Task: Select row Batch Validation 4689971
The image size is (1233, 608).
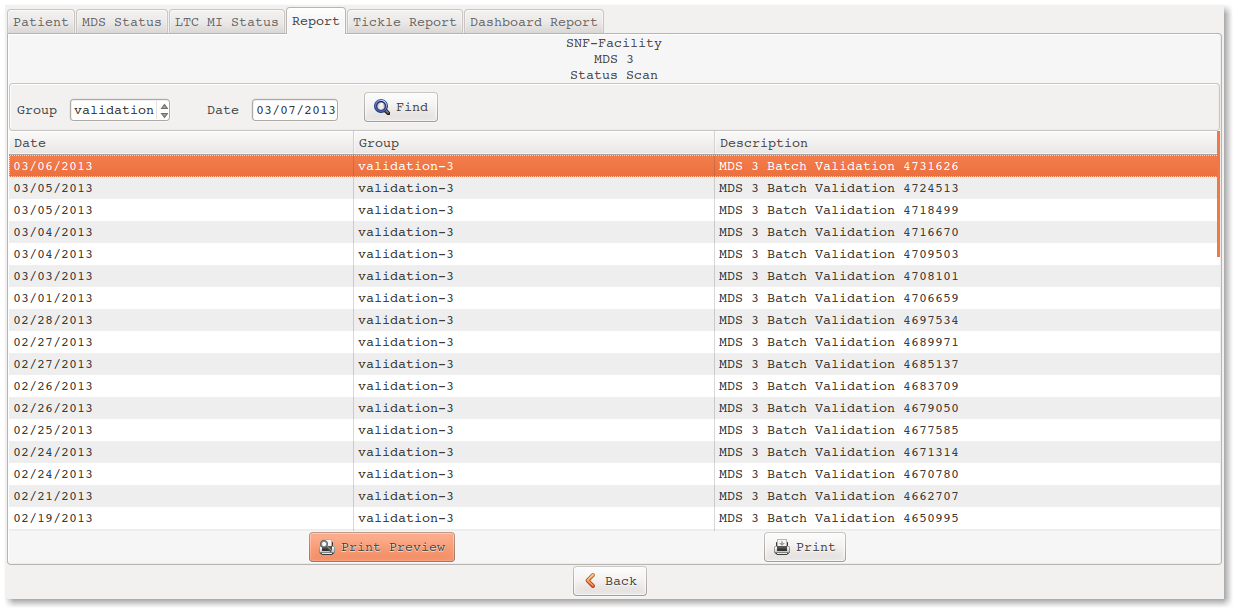Action: (613, 342)
